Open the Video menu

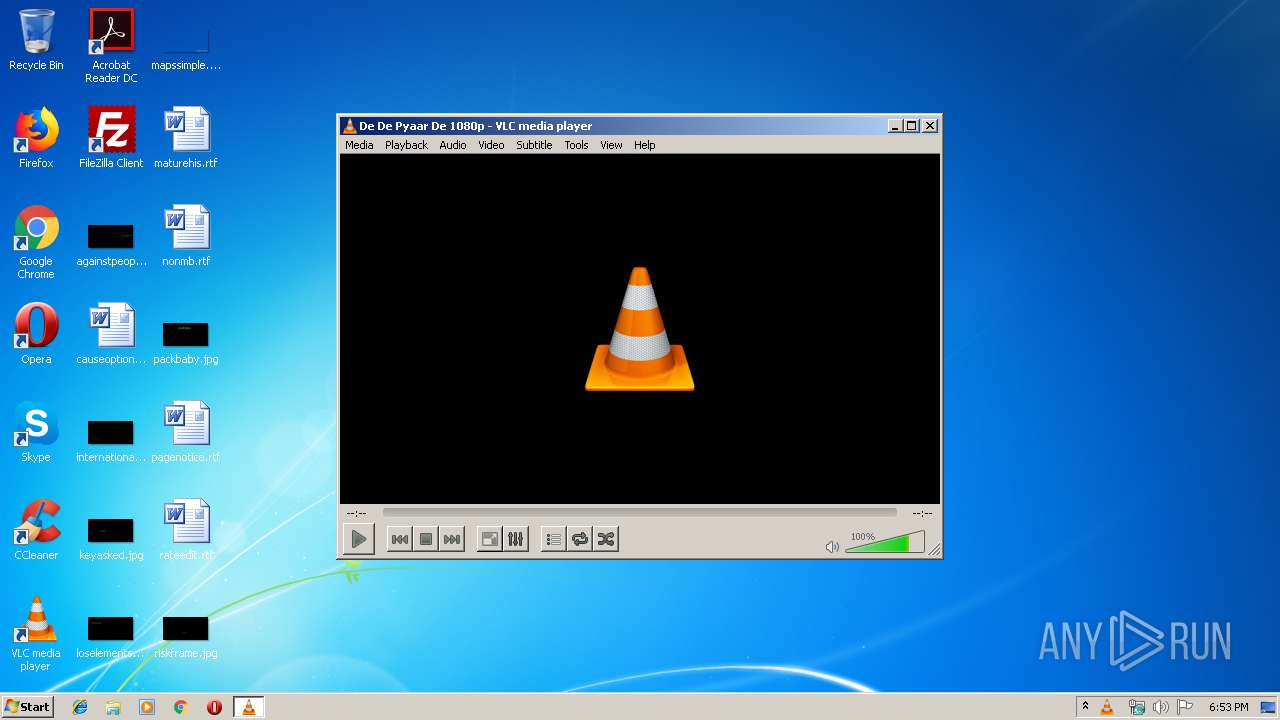pos(491,145)
